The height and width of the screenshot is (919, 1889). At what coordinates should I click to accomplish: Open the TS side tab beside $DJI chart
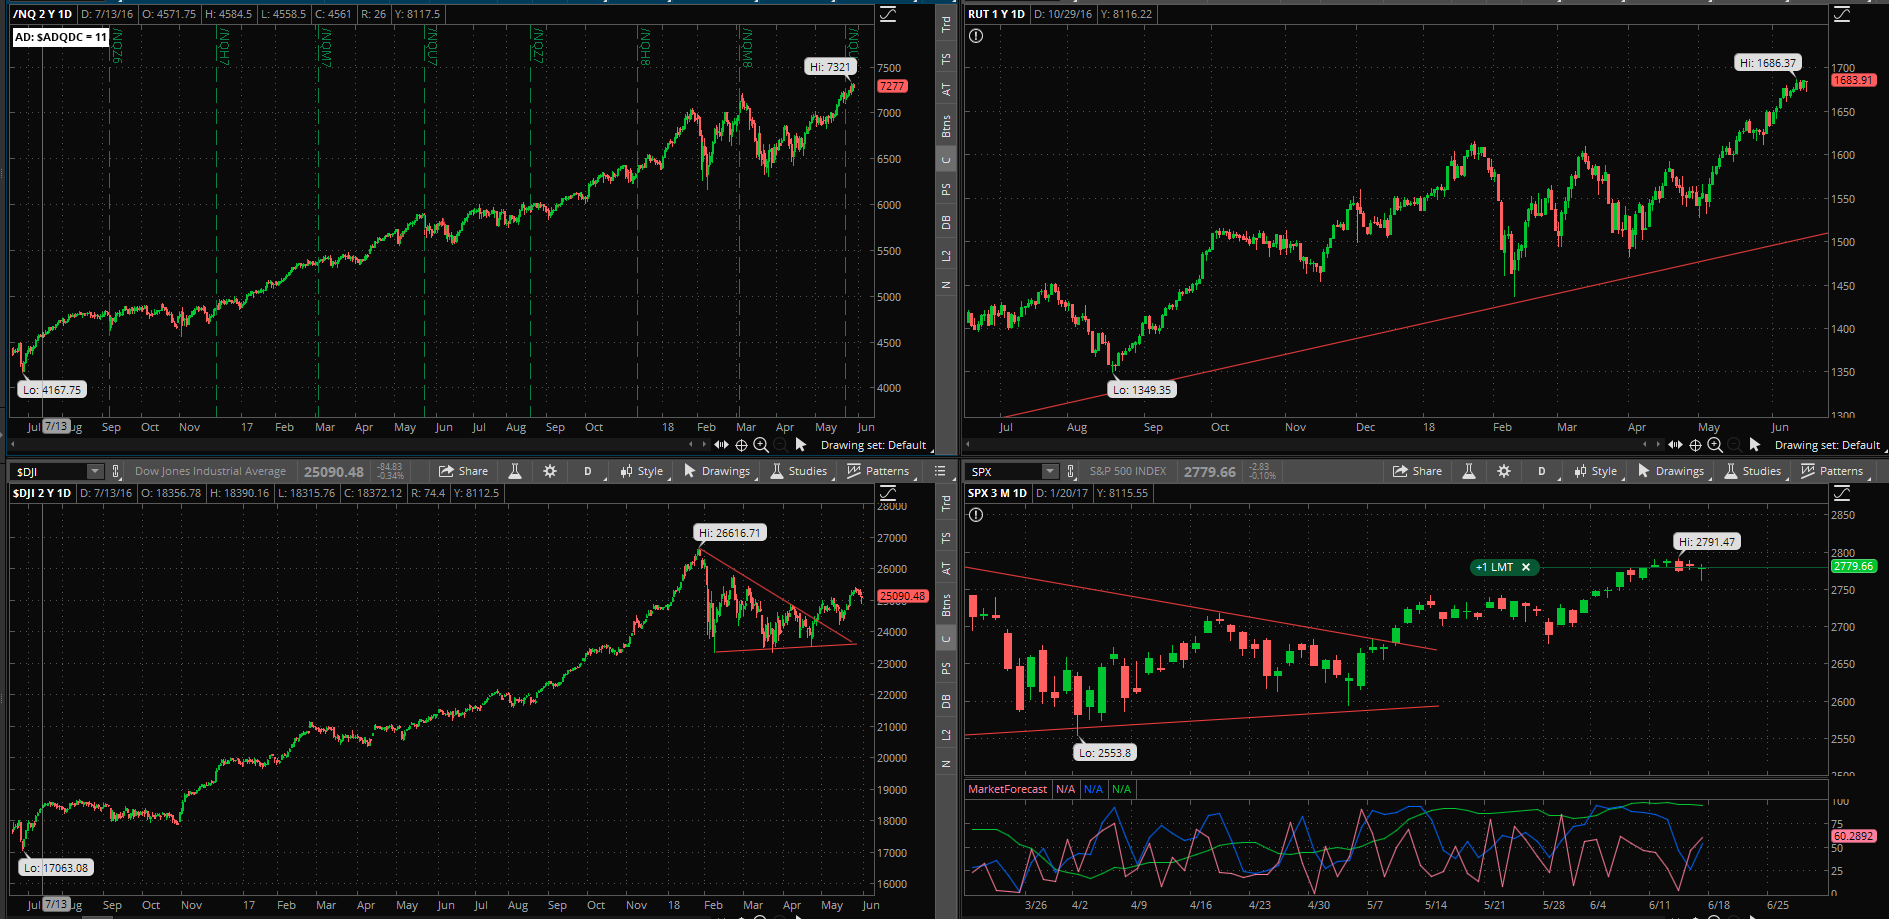(946, 538)
